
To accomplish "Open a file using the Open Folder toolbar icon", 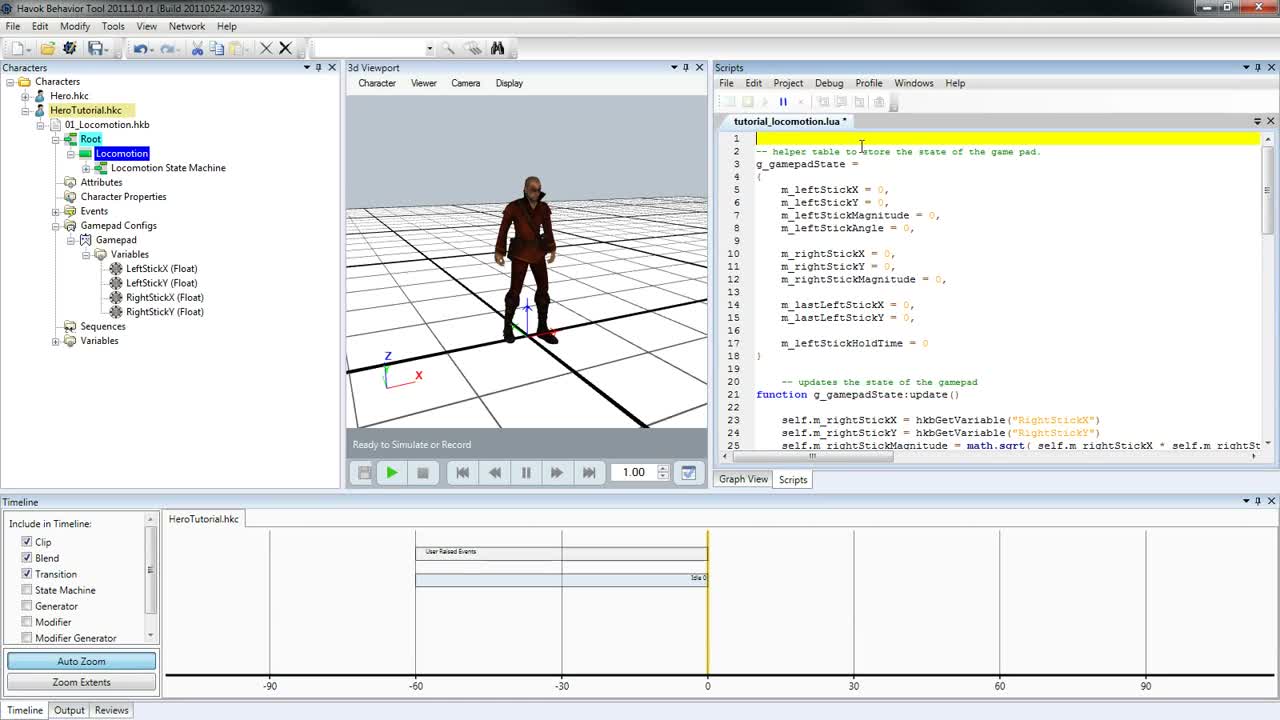I will [47, 48].
